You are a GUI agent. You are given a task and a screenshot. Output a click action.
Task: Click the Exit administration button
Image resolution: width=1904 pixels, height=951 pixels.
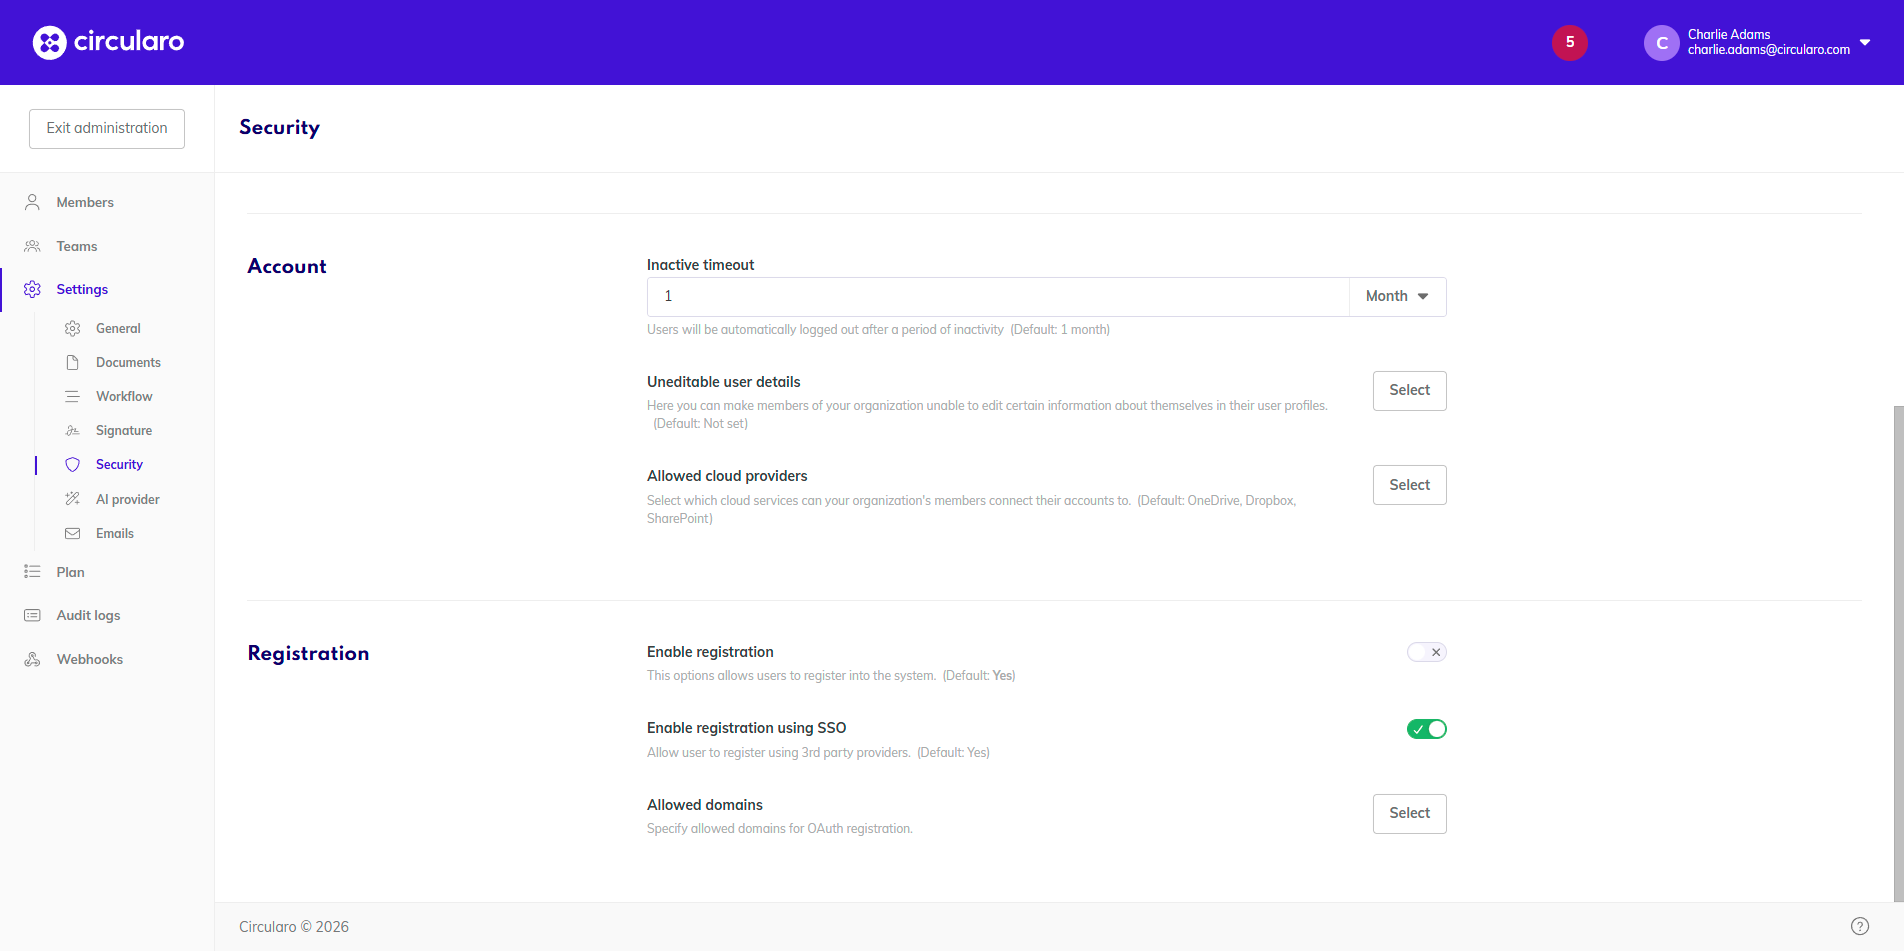107,129
